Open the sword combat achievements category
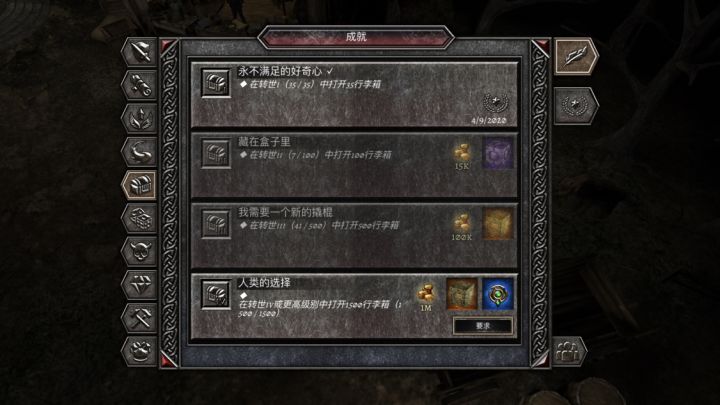The height and width of the screenshot is (405, 720). (140, 52)
